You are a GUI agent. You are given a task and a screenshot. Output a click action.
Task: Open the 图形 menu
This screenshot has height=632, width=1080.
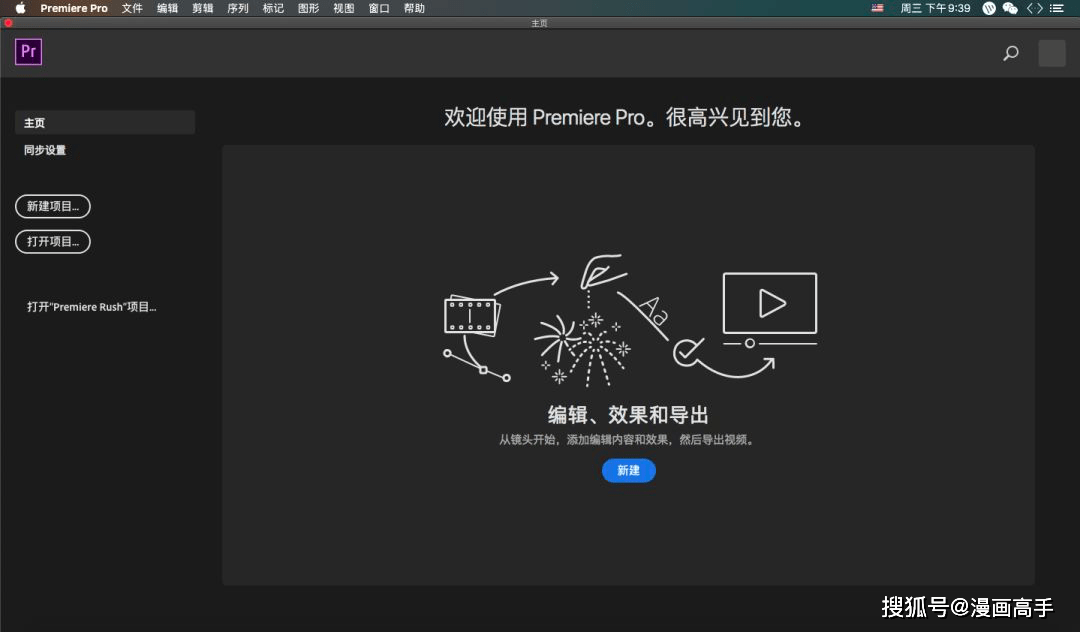click(308, 8)
